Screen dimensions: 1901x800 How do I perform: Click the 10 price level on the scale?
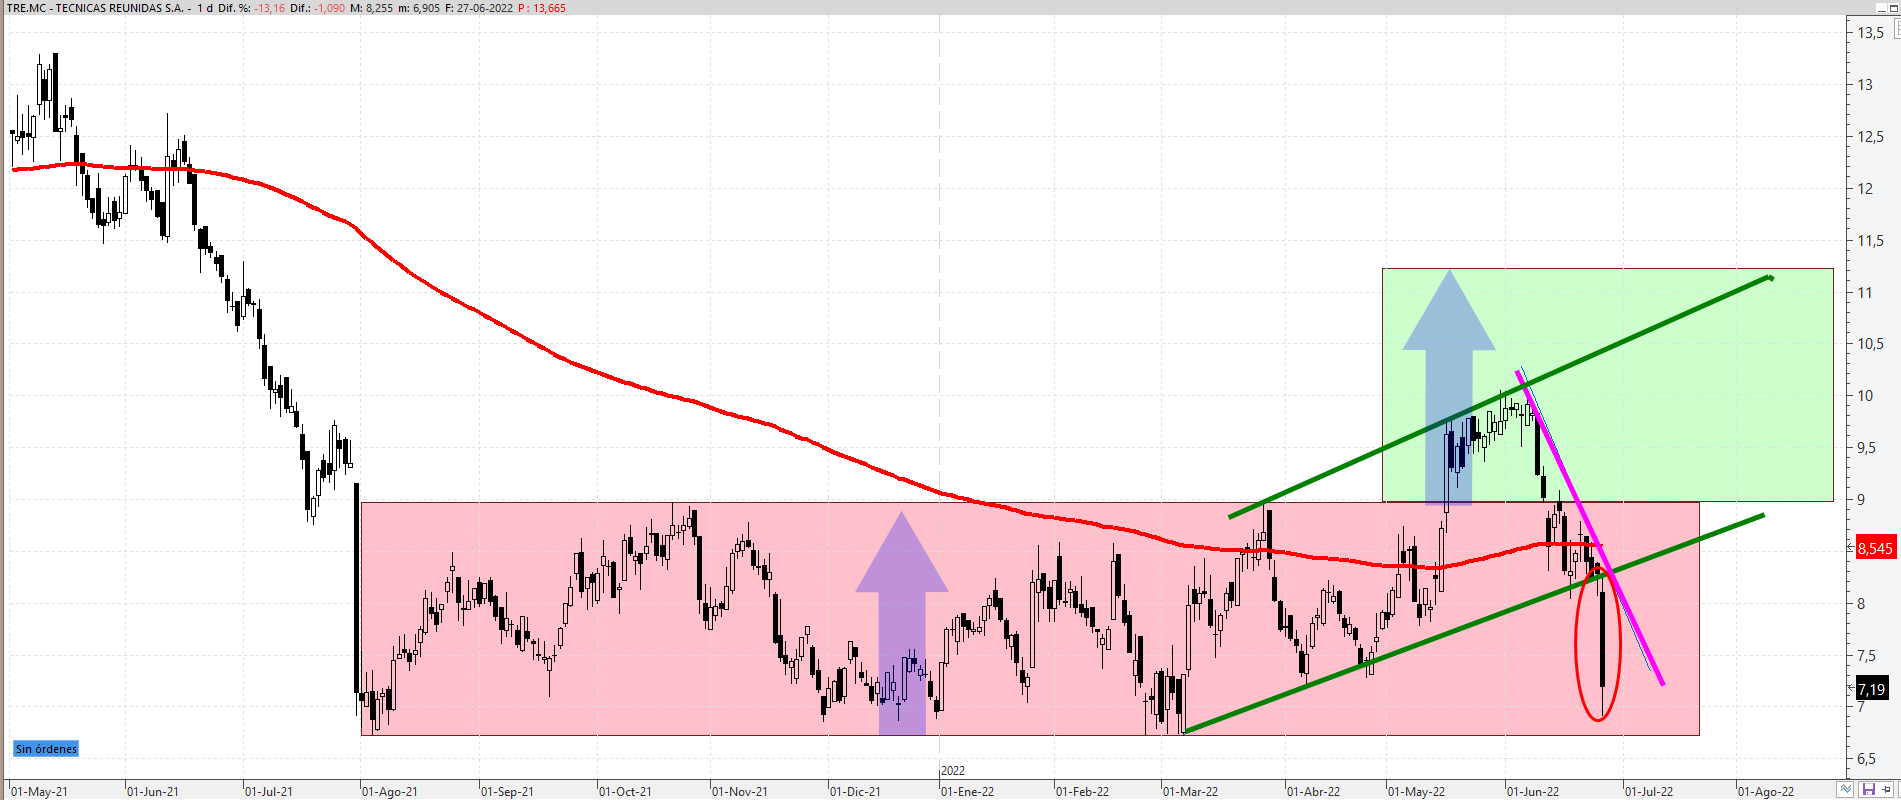point(1865,396)
